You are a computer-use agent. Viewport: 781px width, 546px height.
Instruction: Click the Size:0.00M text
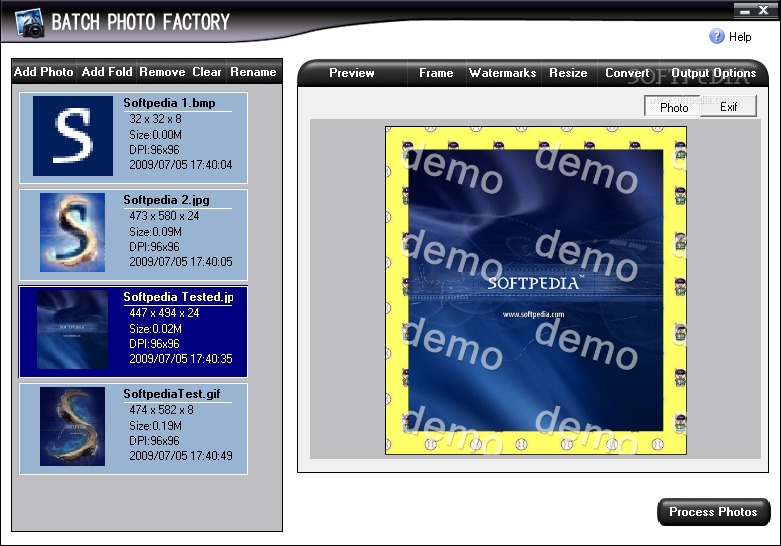coord(155,135)
